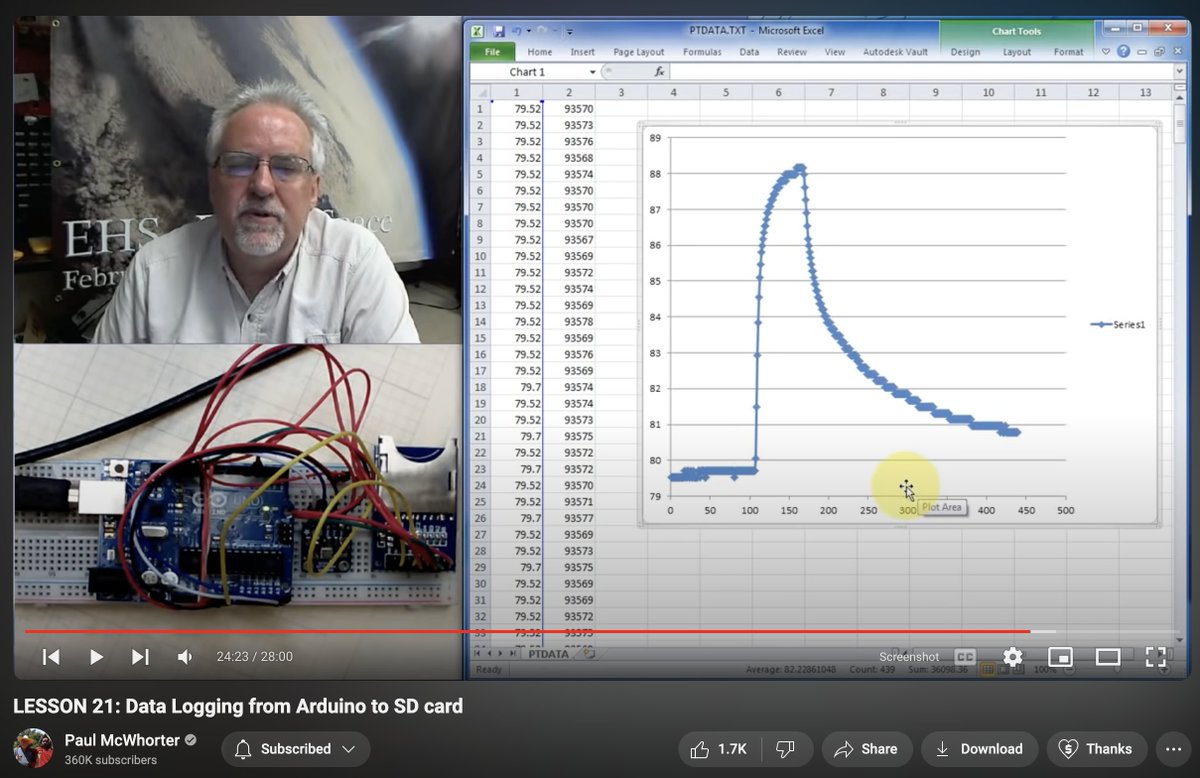
Task: Click 93568 value in row 4
Action: pyautogui.click(x=570, y=158)
